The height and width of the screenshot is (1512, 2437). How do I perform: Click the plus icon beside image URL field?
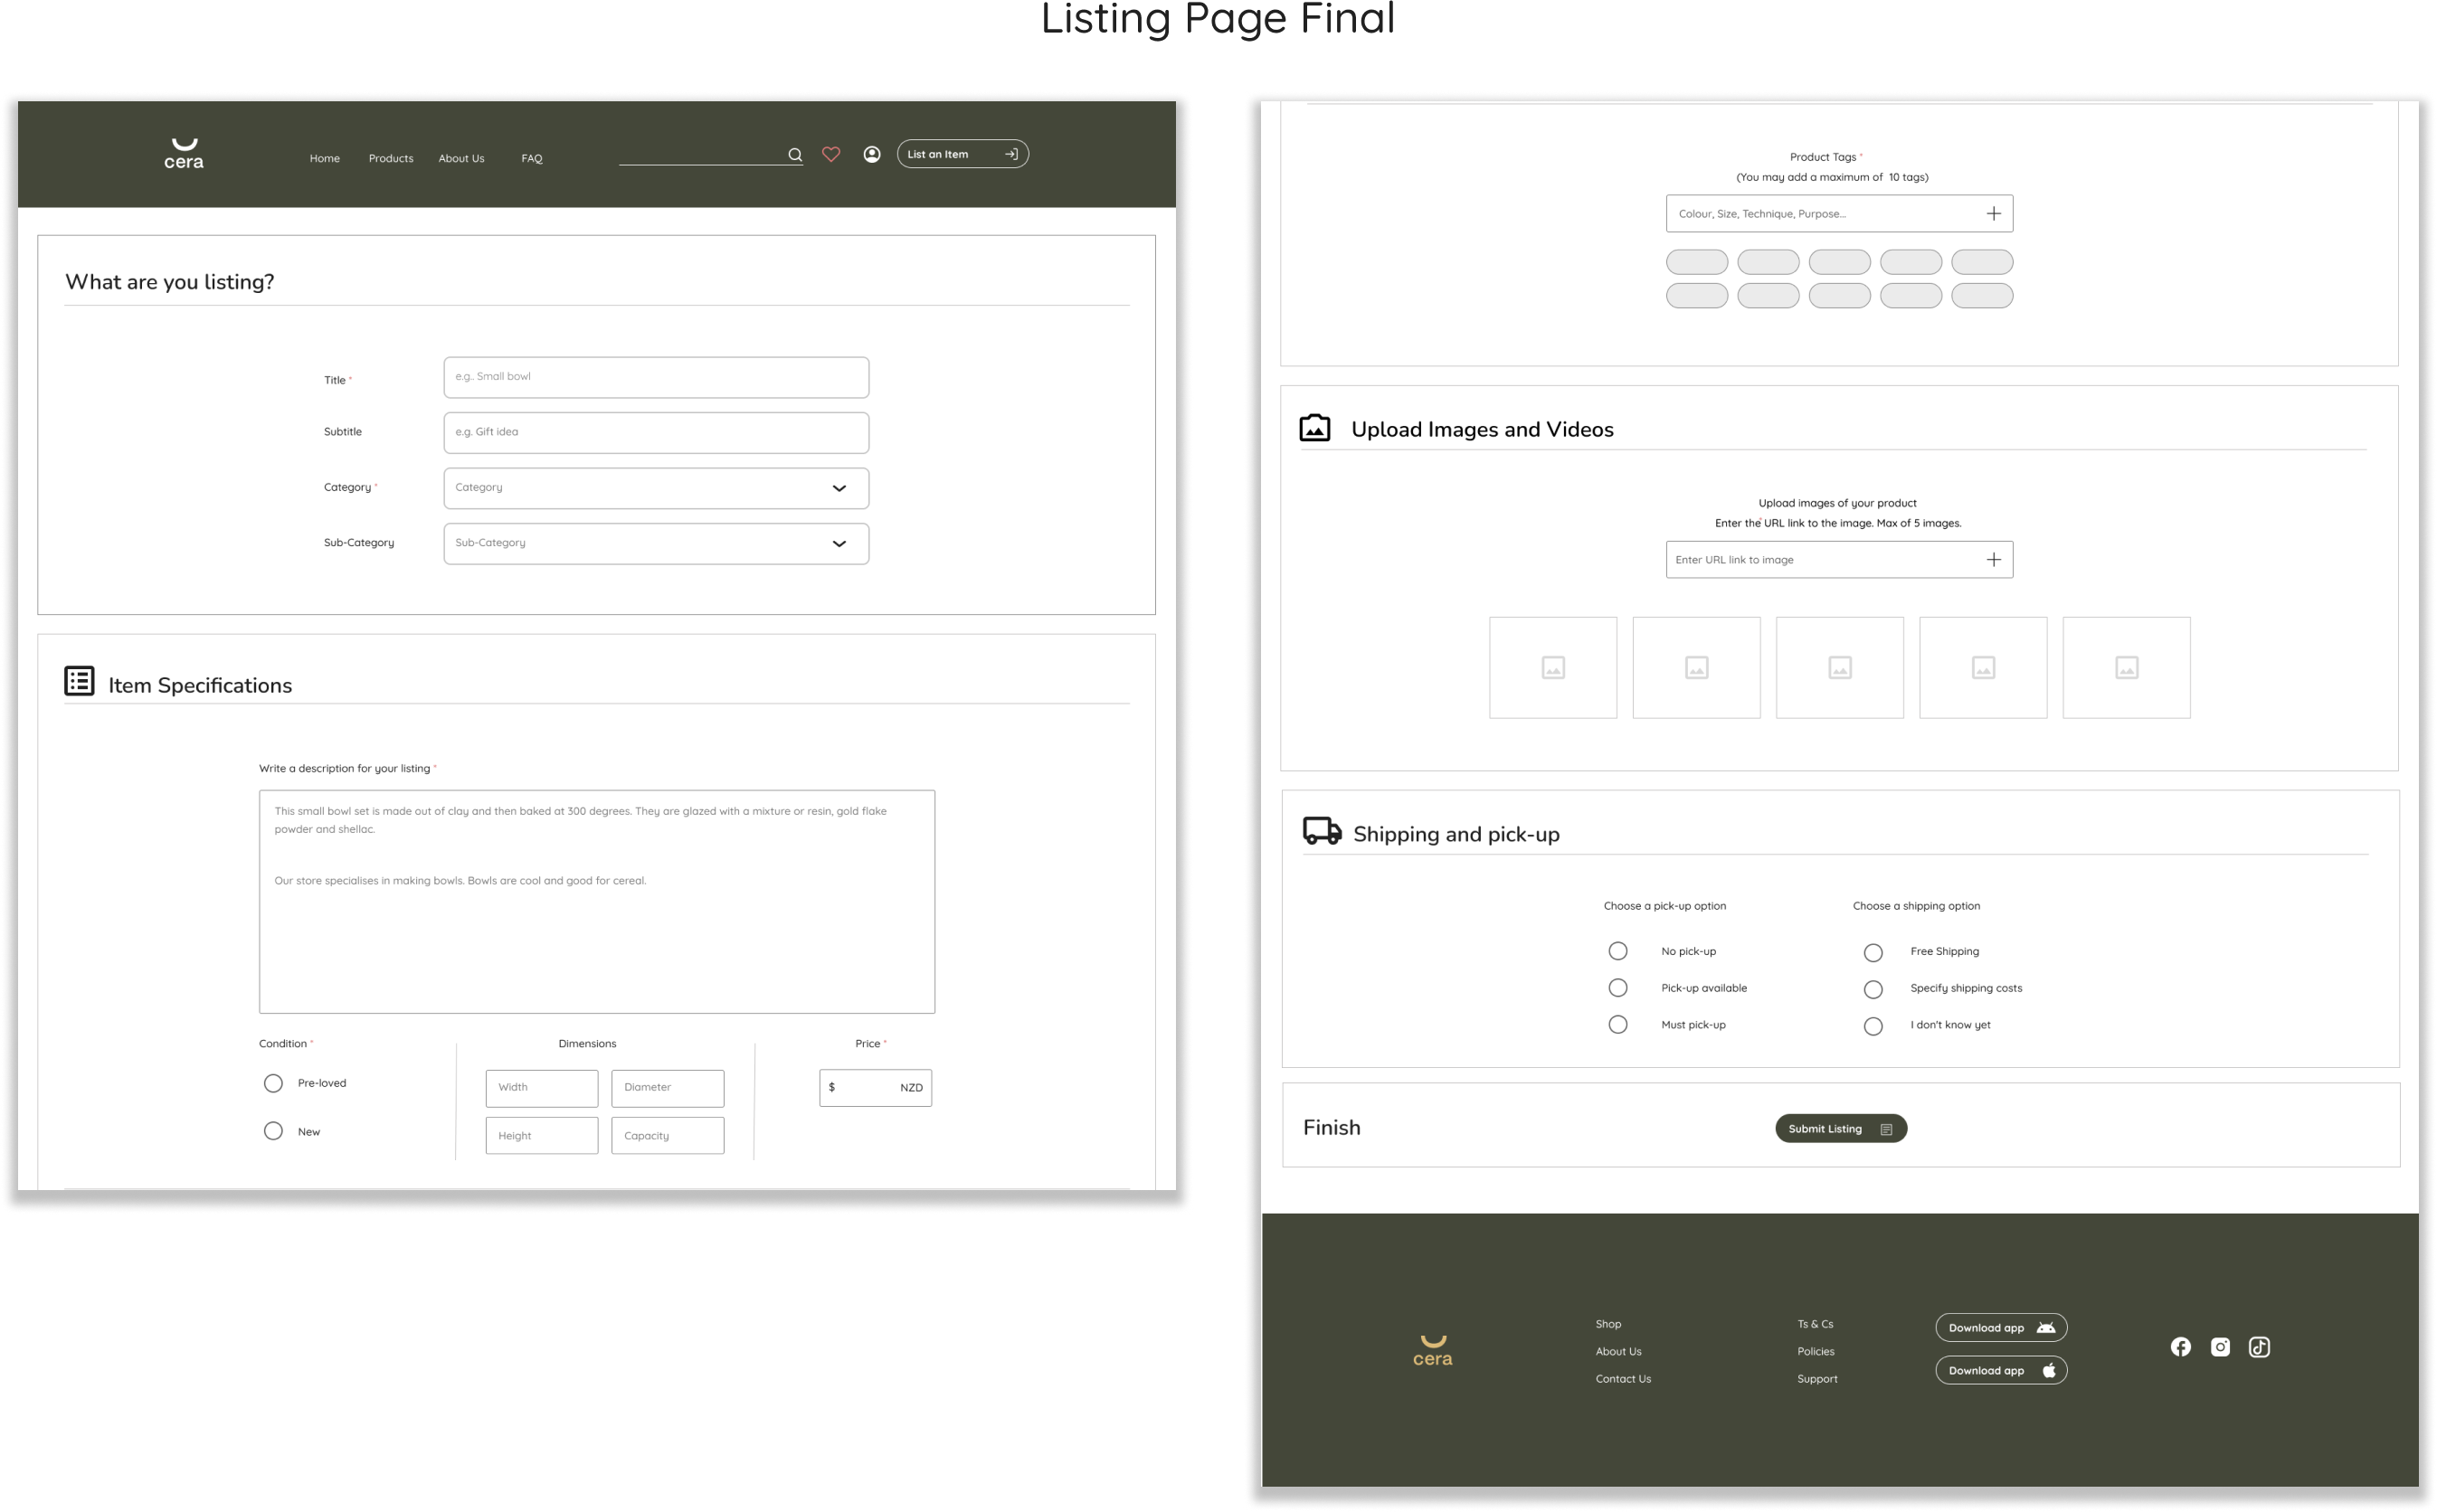point(1993,560)
